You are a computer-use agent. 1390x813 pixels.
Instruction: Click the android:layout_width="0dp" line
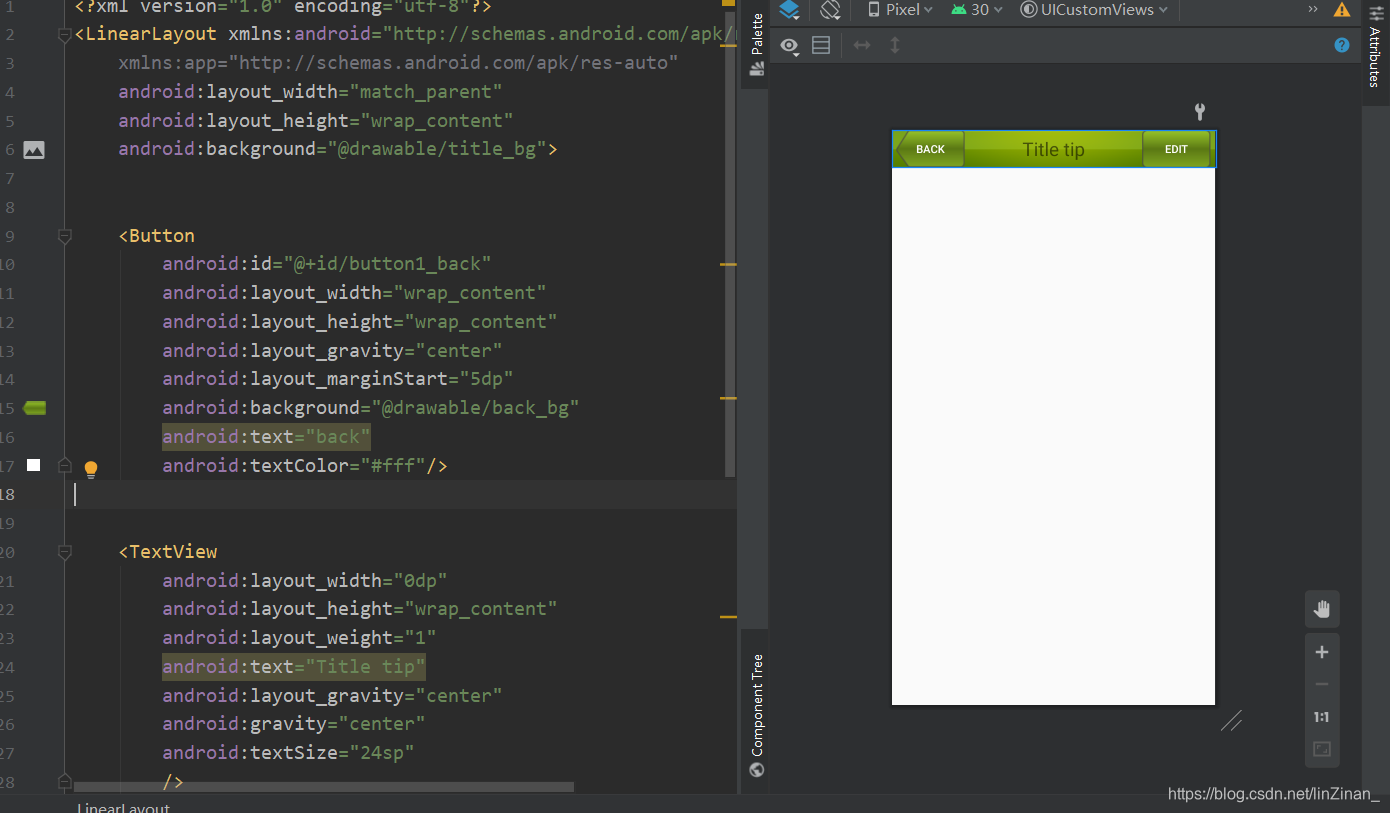pos(304,581)
